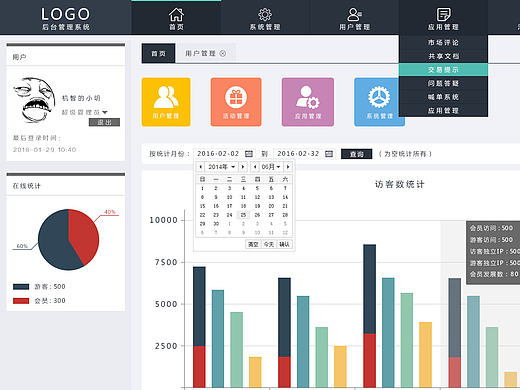The width and height of the screenshot is (520, 390).
Task: Click the dark 查询 query button
Action: pos(356,154)
